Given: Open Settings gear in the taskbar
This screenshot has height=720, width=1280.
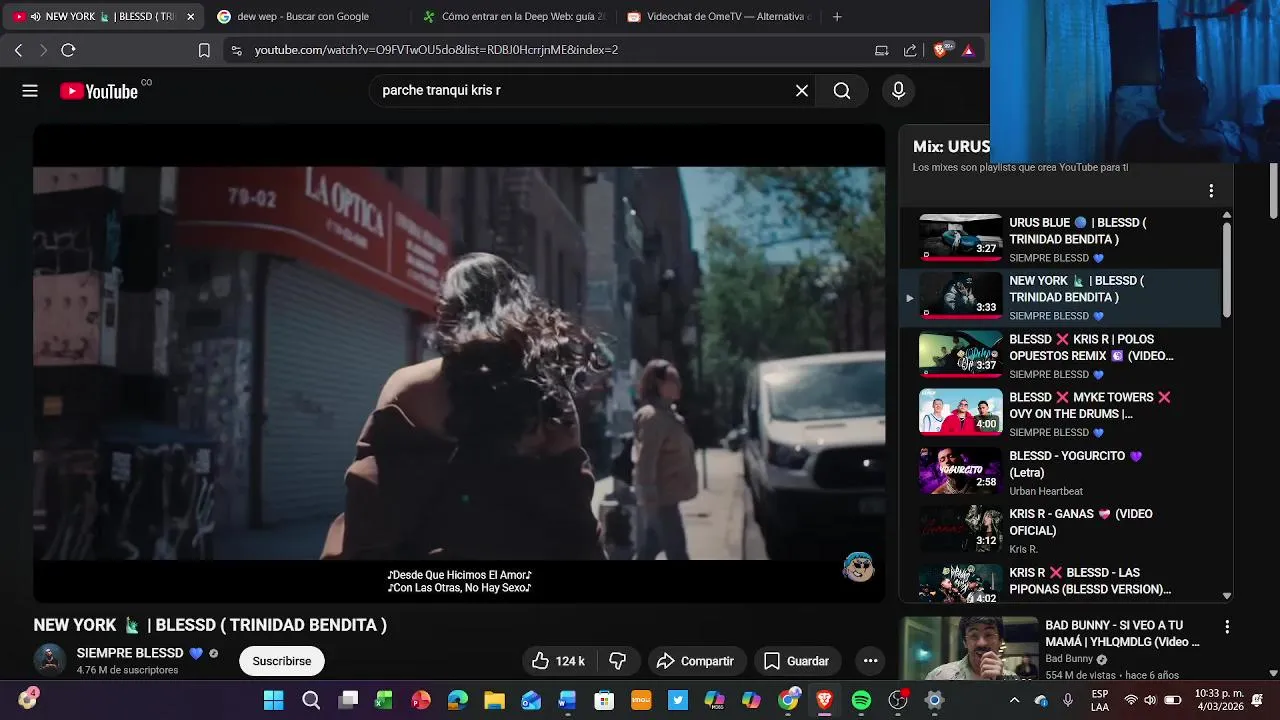Looking at the screenshot, I should pyautogui.click(x=934, y=700).
